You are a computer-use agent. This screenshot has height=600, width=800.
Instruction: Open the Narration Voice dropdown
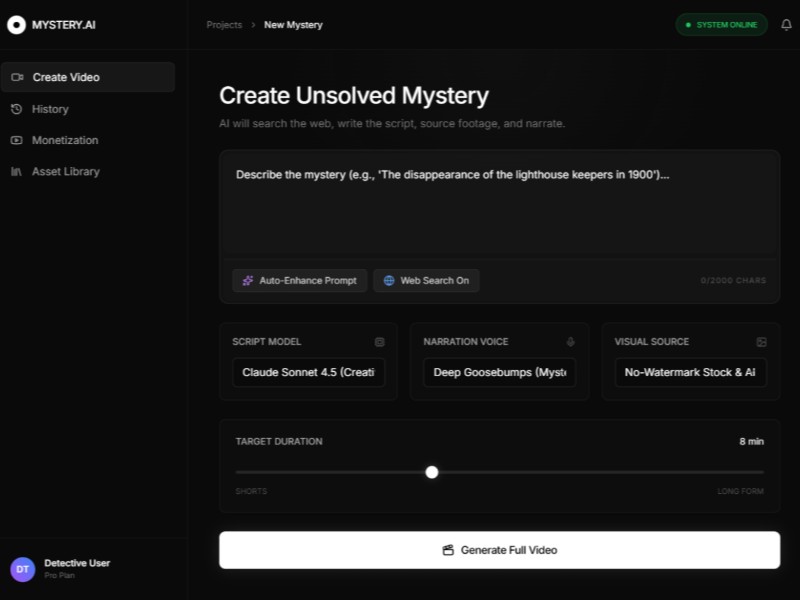499,373
